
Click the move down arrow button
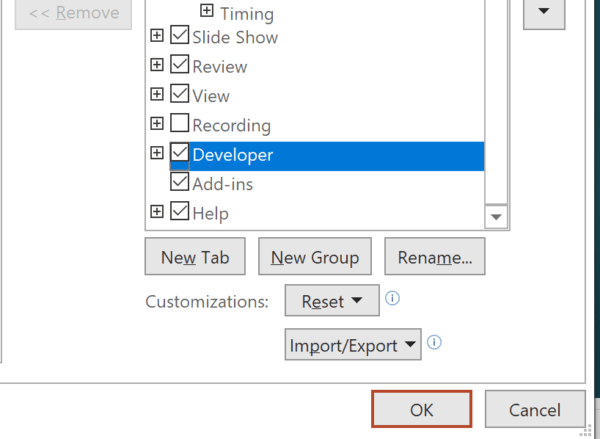pos(544,12)
